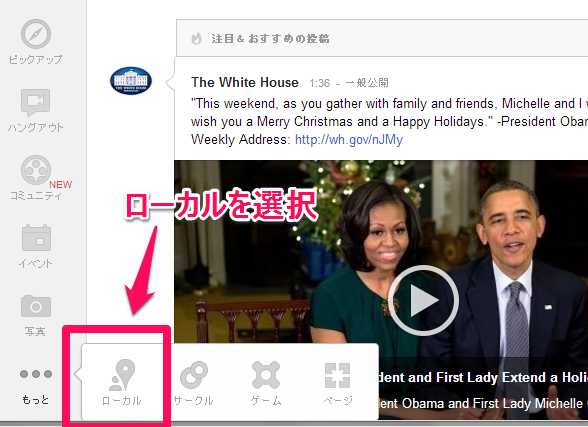
Task: Select the ローカル map pin icon
Action: pyautogui.click(x=122, y=375)
